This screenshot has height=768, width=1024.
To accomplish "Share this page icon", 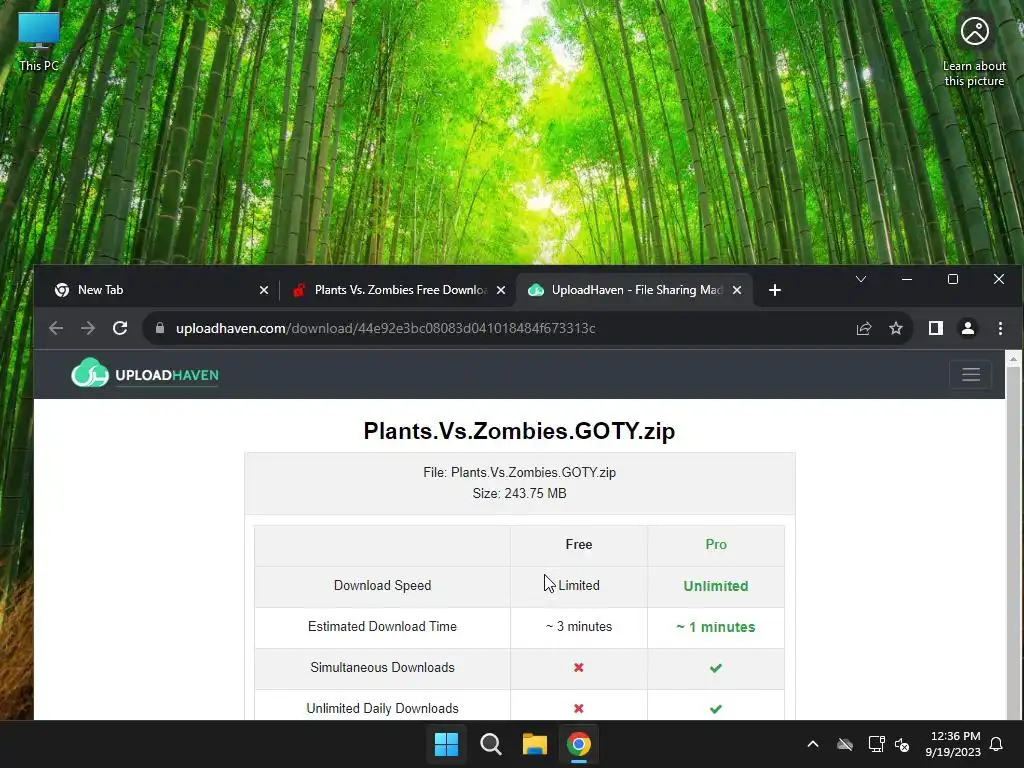I will click(864, 328).
